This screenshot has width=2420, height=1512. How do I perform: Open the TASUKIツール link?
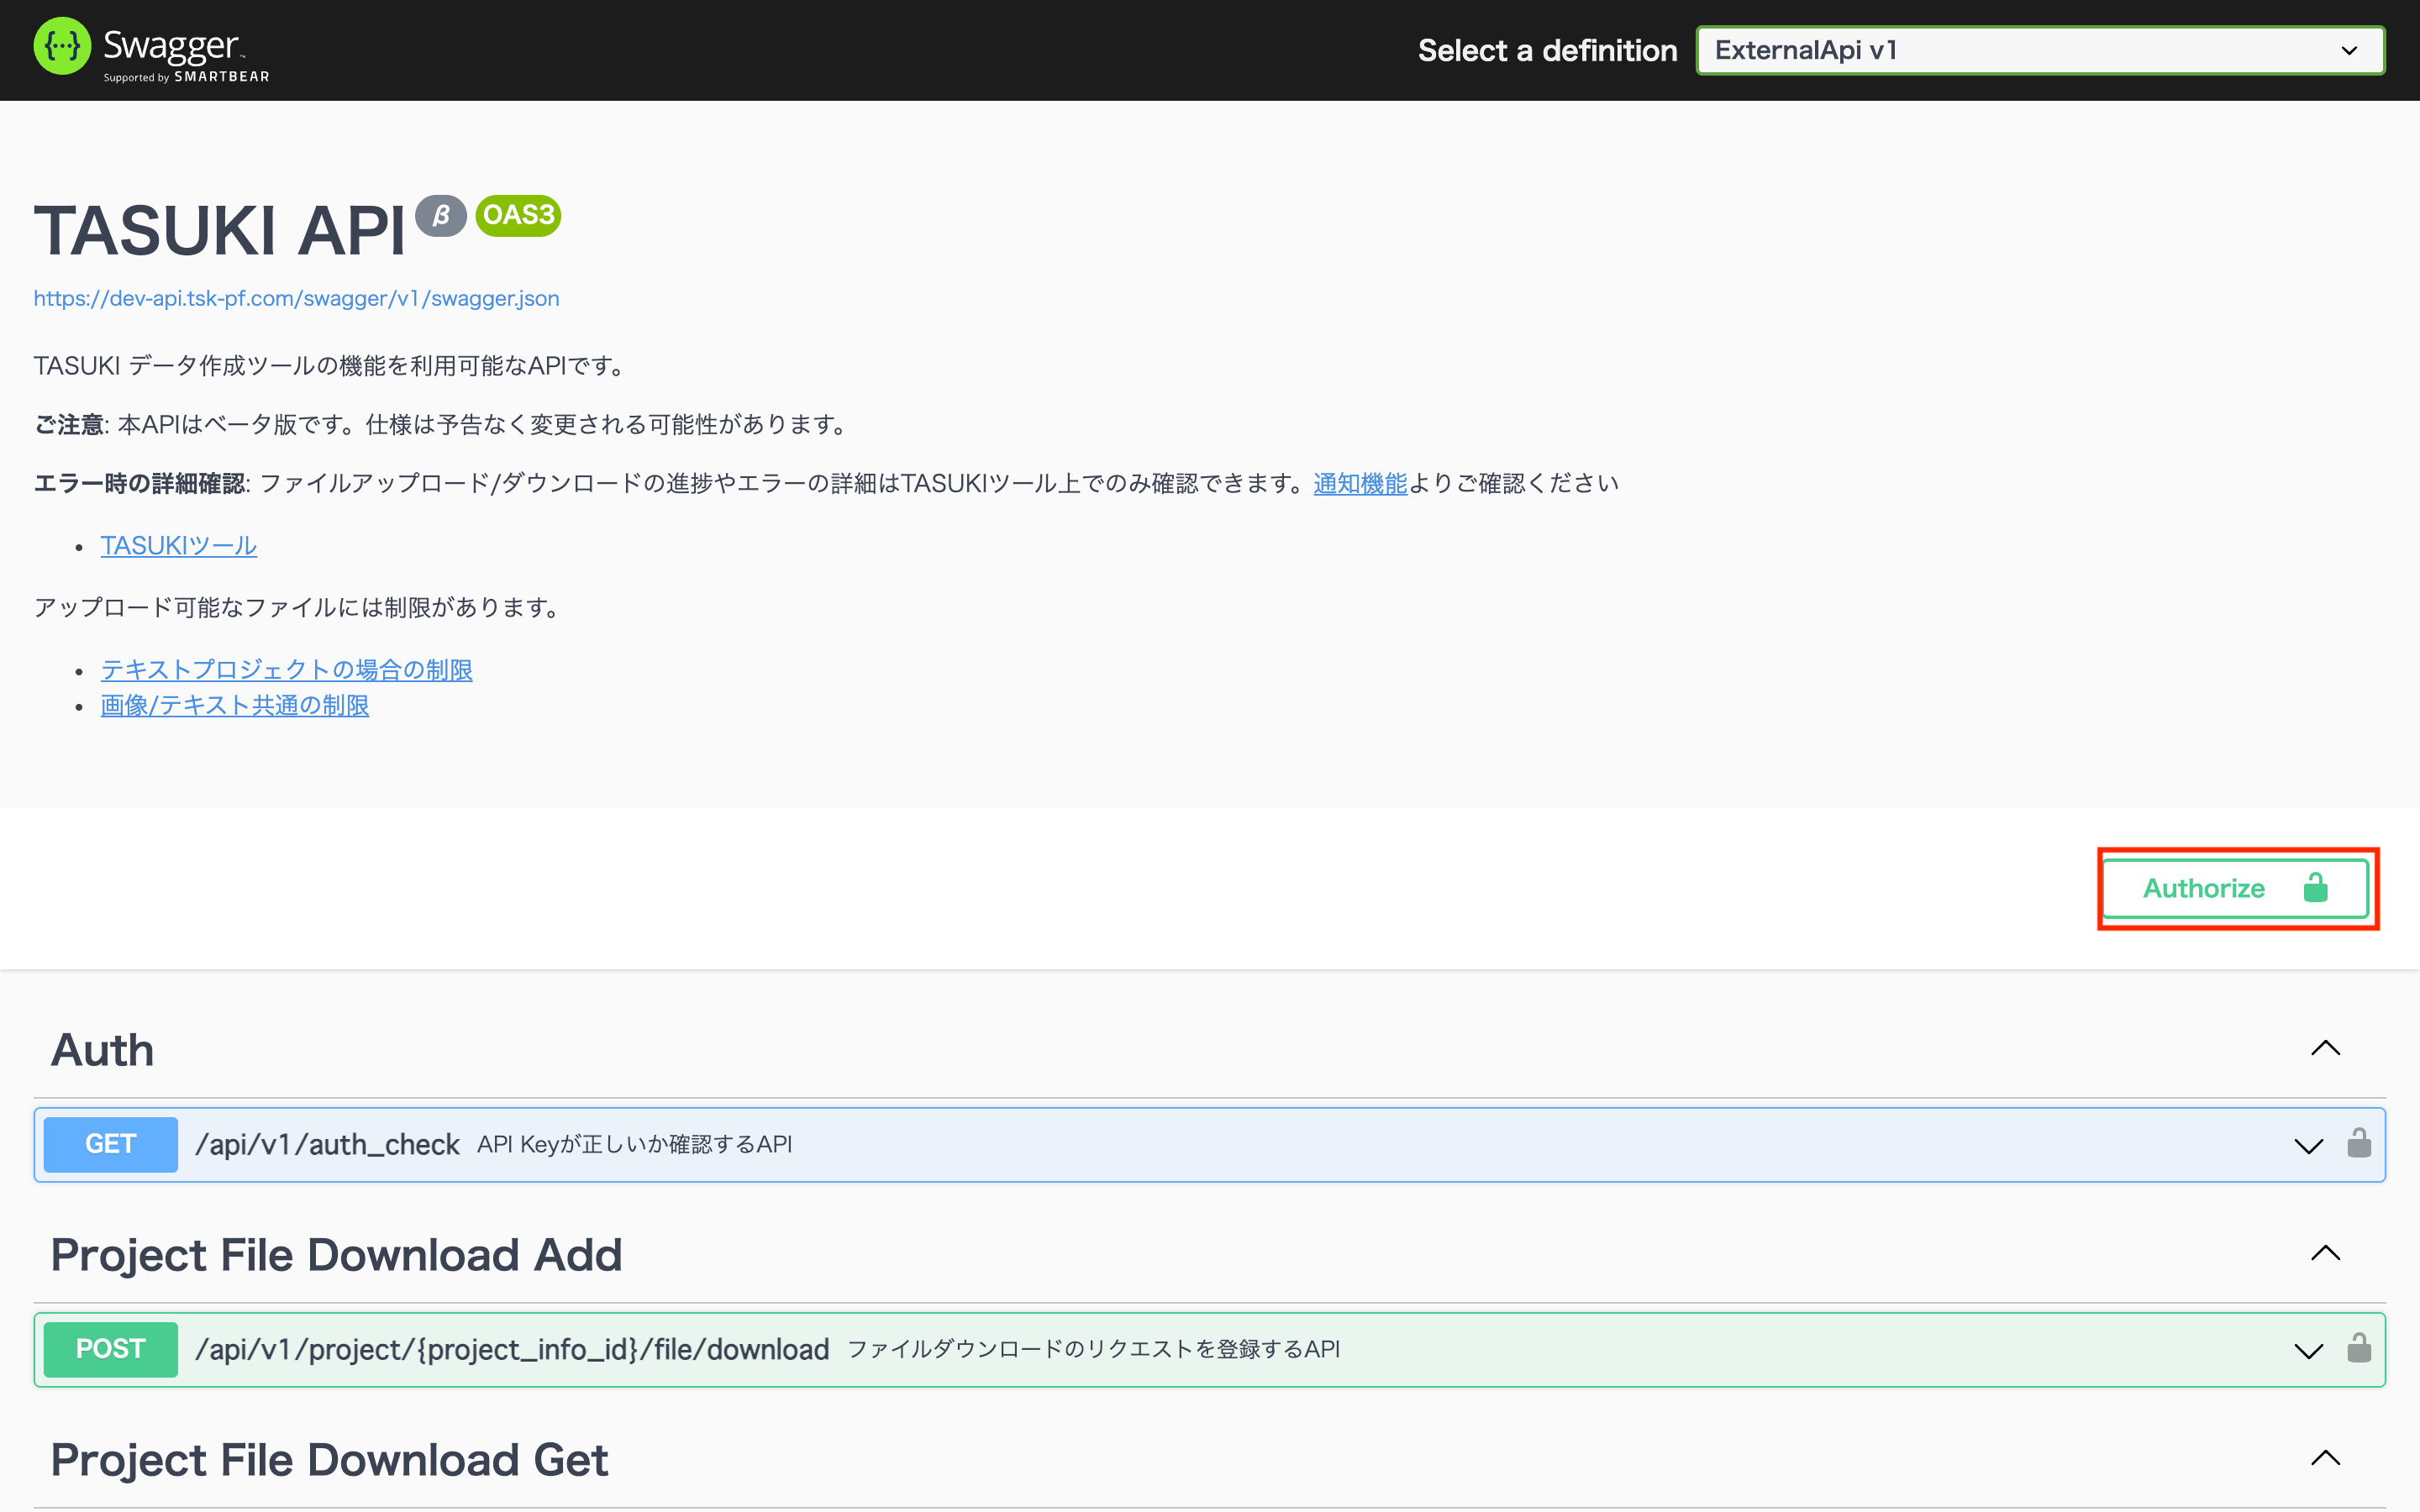(x=179, y=546)
